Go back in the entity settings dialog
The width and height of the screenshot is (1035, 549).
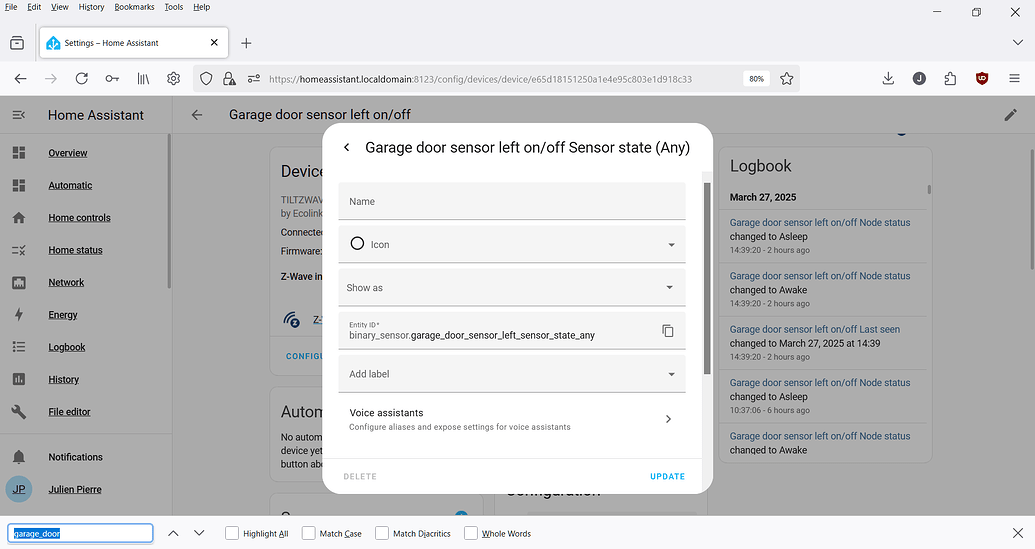(347, 147)
